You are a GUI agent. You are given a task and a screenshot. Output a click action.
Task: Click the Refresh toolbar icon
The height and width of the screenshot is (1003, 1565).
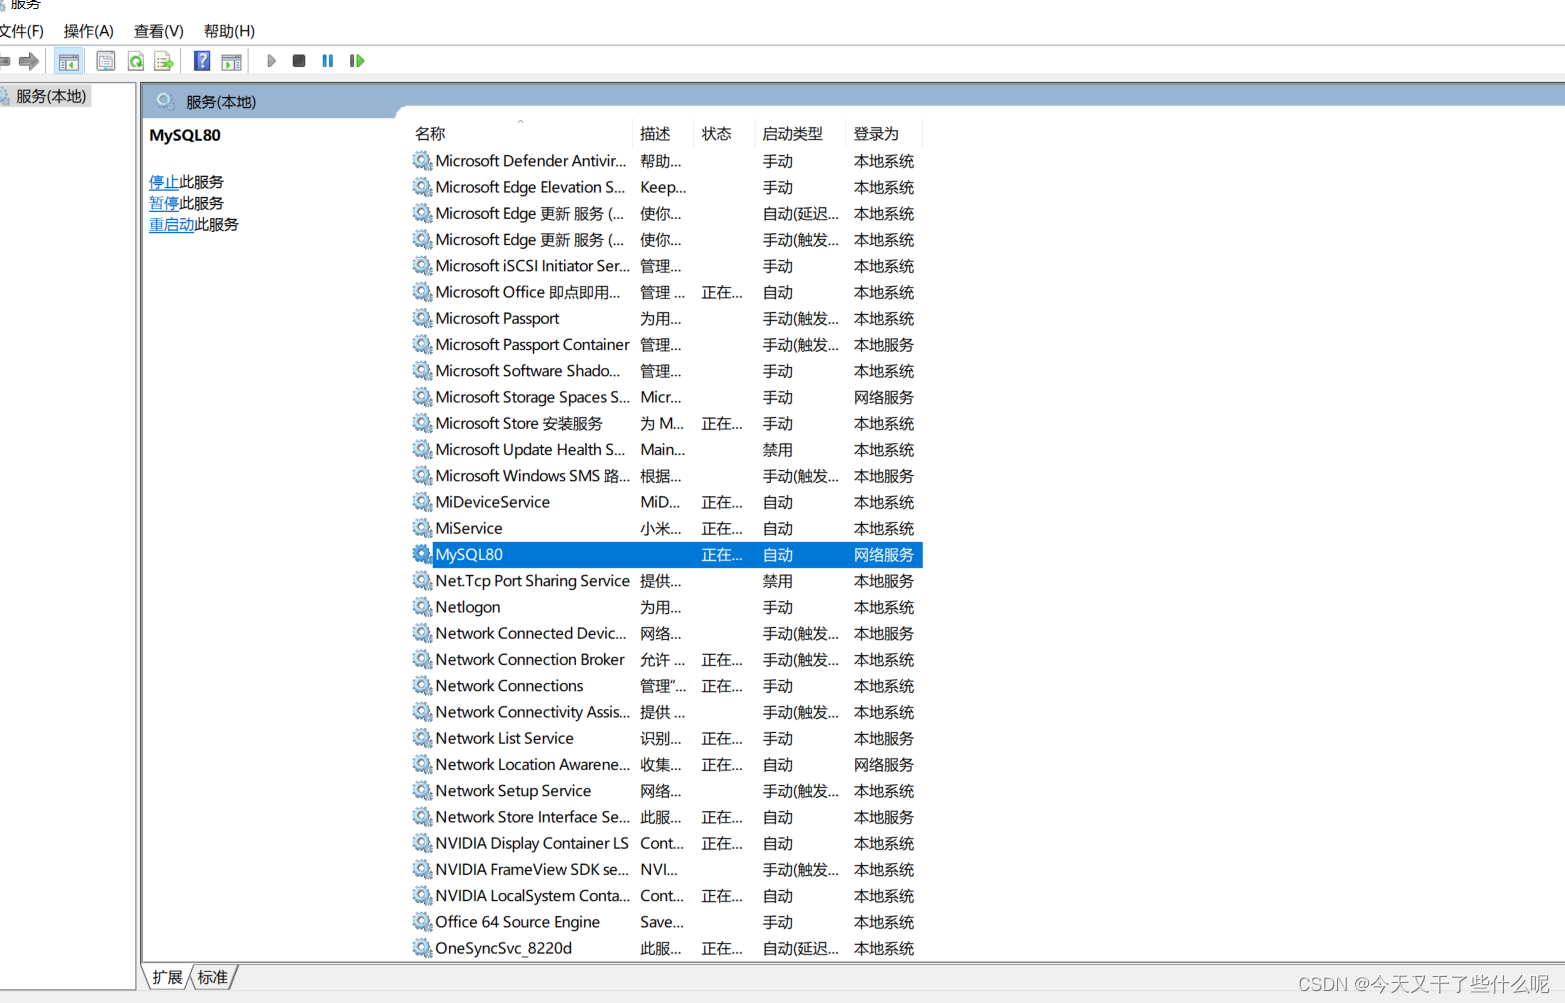point(135,61)
